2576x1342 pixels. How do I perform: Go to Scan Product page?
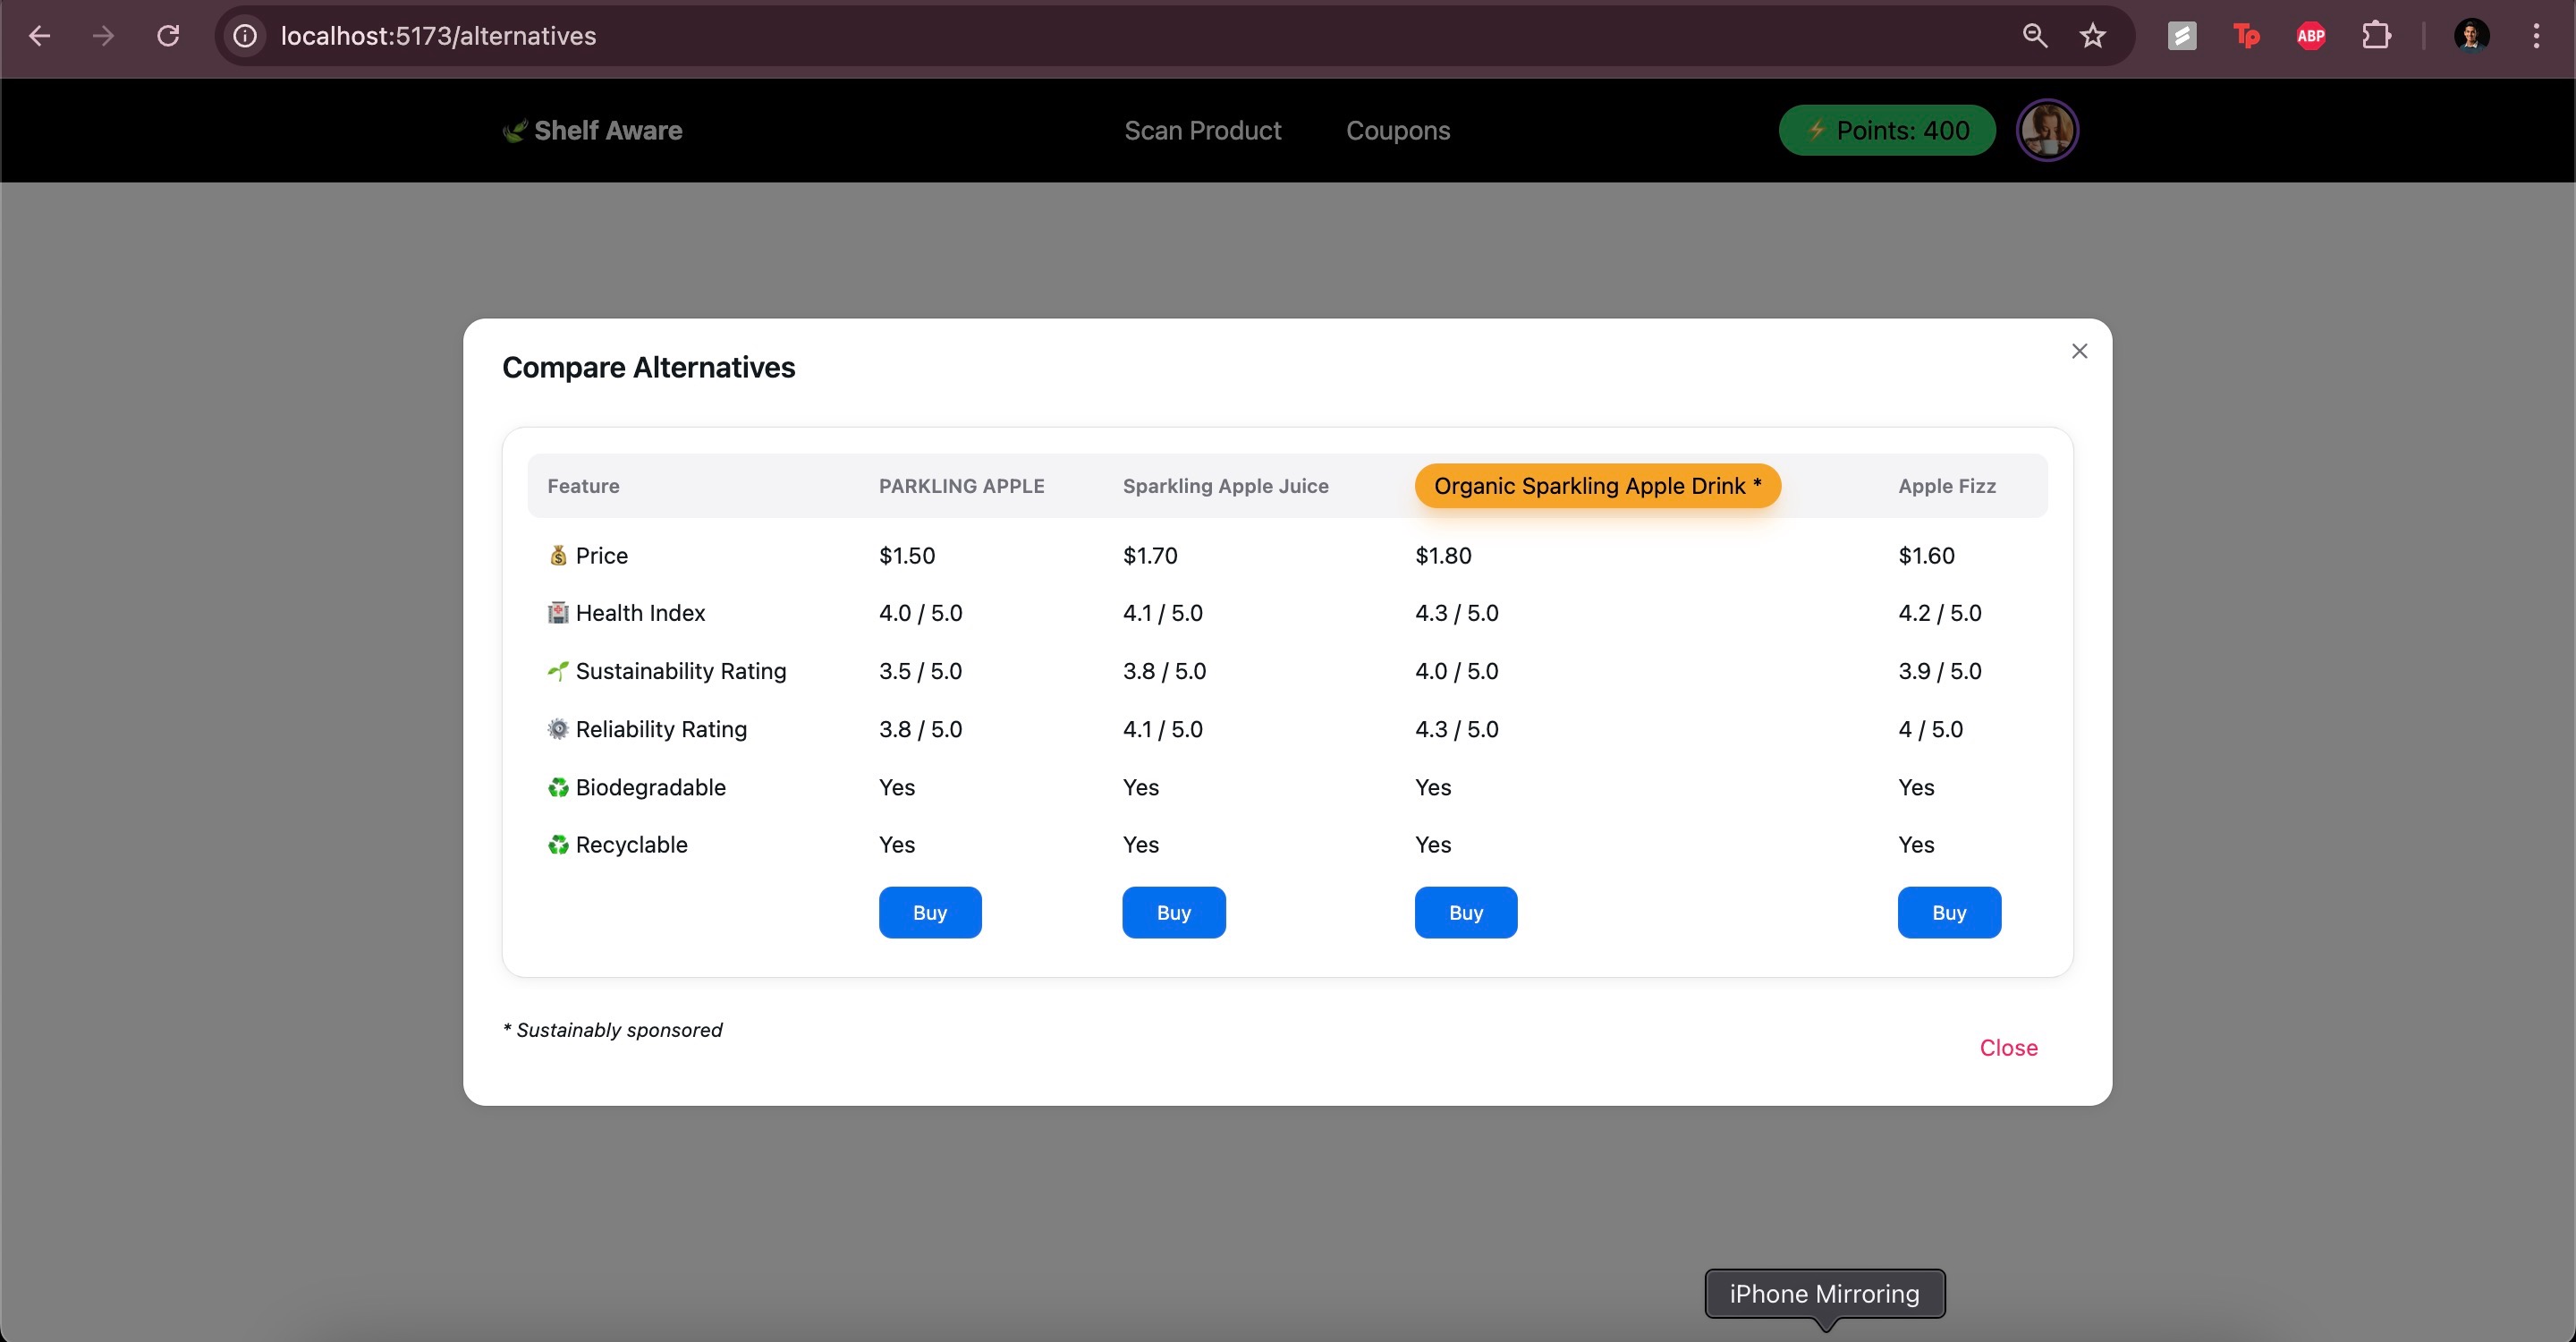point(1202,130)
